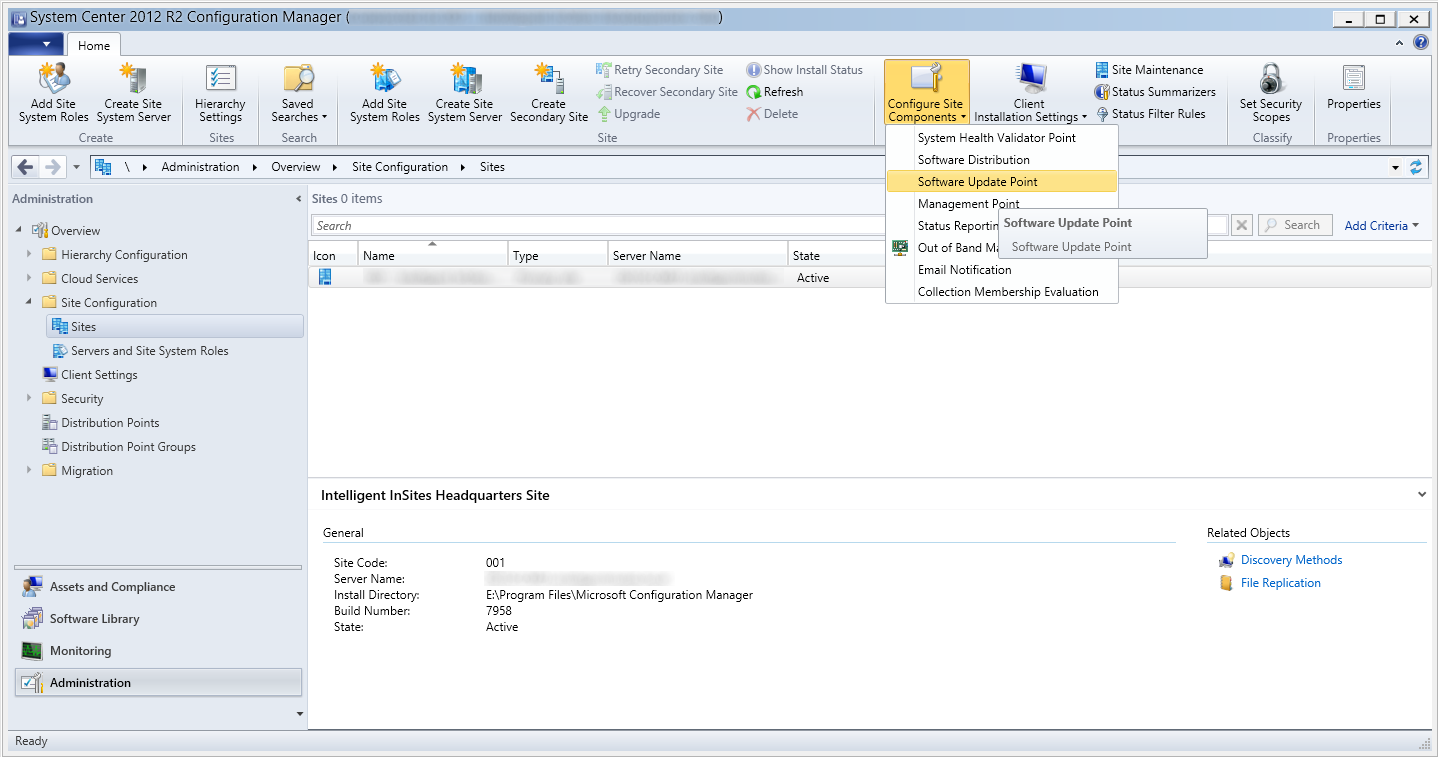Click Site Configuration in breadcrumb path

(400, 167)
